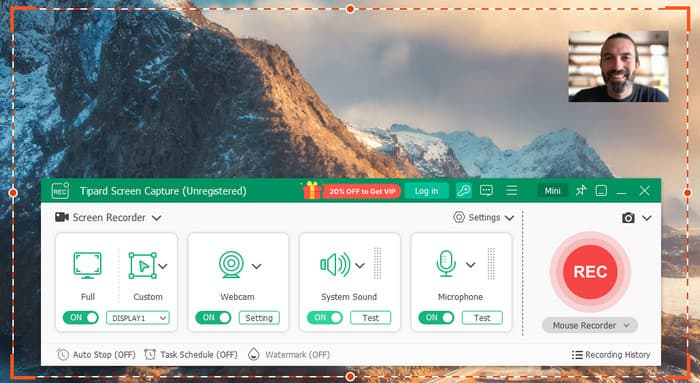Expand the Custom region dropdown arrow
This screenshot has height=383, width=700.
coord(163,266)
